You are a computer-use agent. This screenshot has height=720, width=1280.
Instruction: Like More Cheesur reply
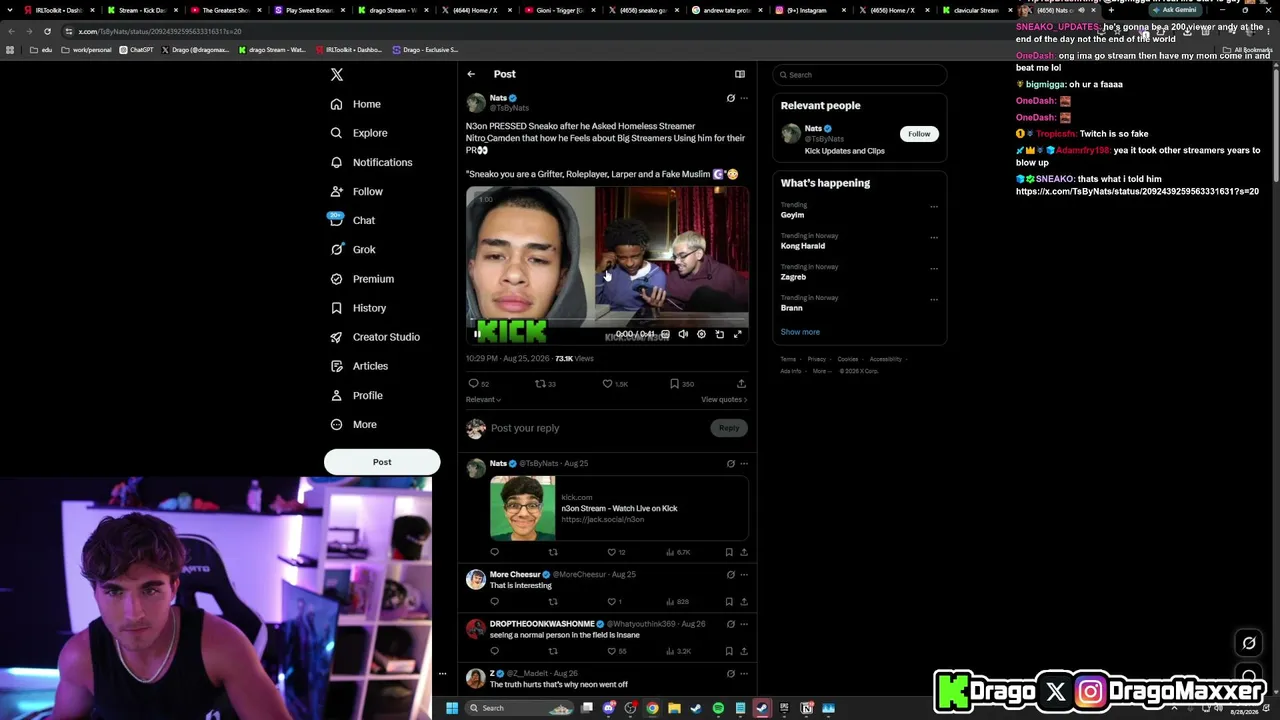(614, 602)
